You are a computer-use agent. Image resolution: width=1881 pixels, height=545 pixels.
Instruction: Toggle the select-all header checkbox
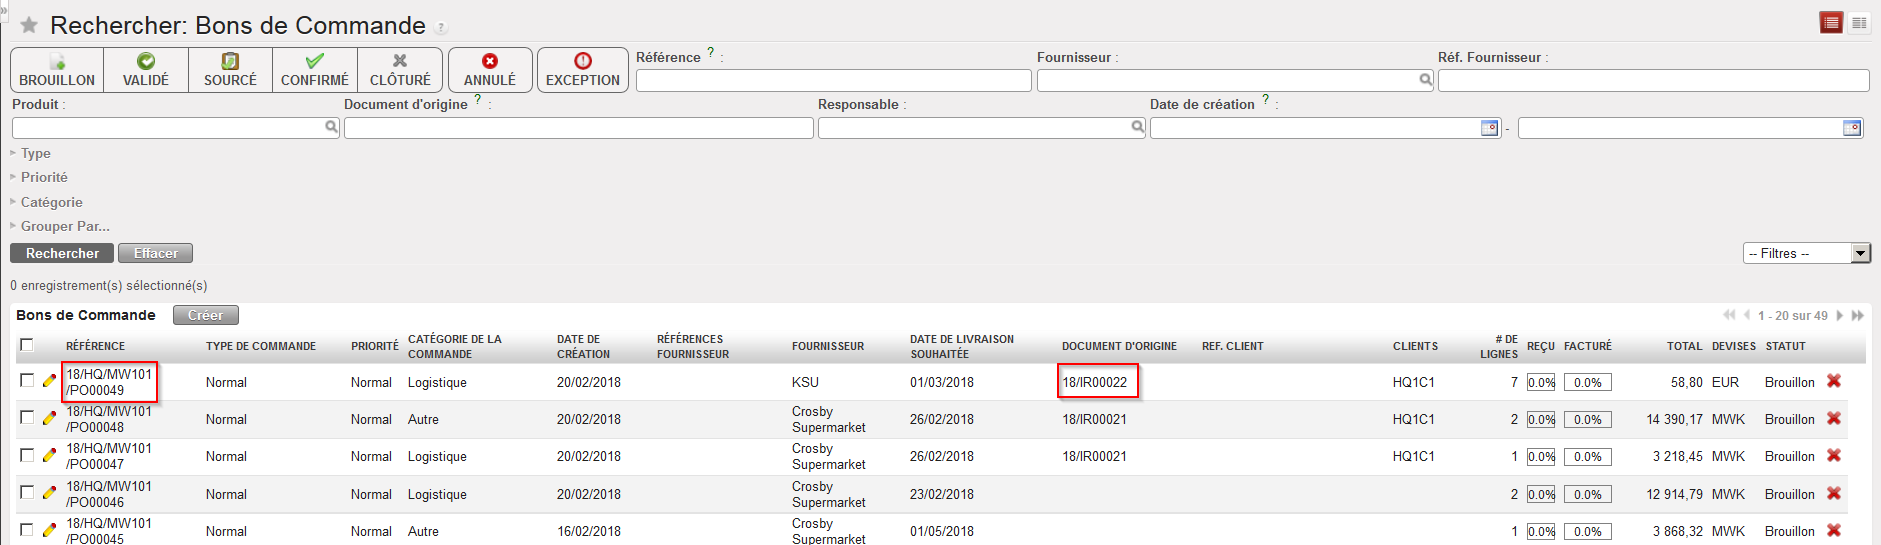27,345
